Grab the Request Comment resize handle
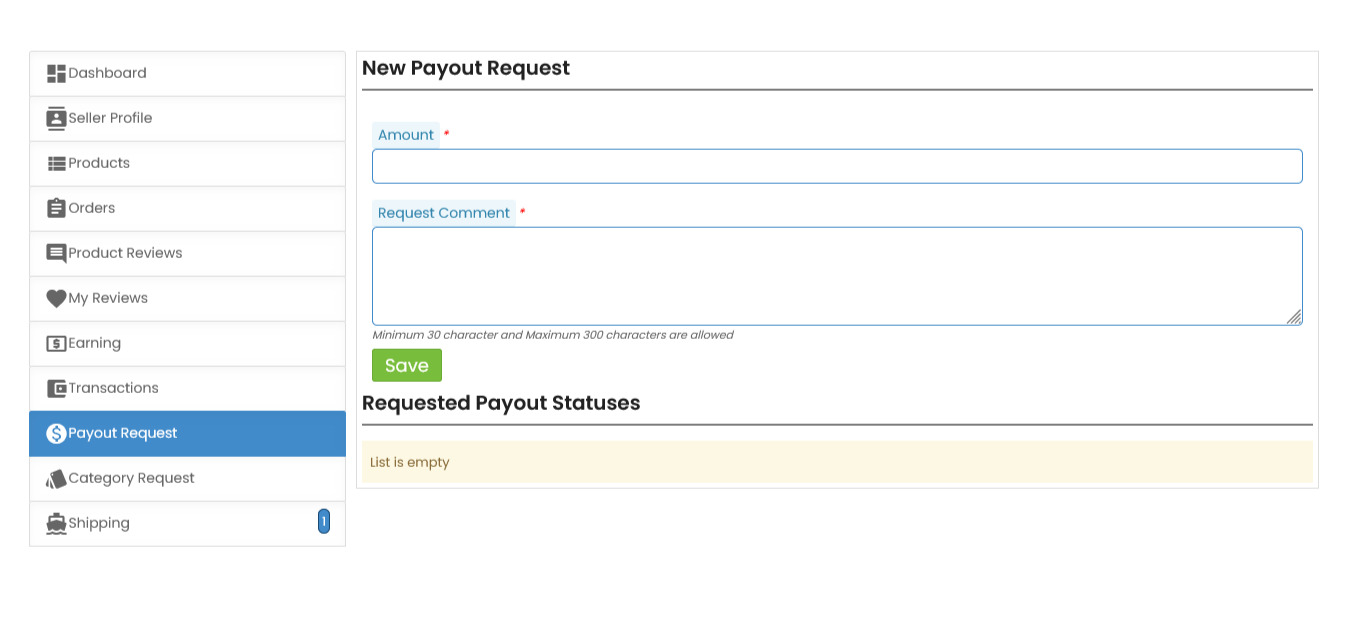The height and width of the screenshot is (624, 1345). pos(1294,317)
